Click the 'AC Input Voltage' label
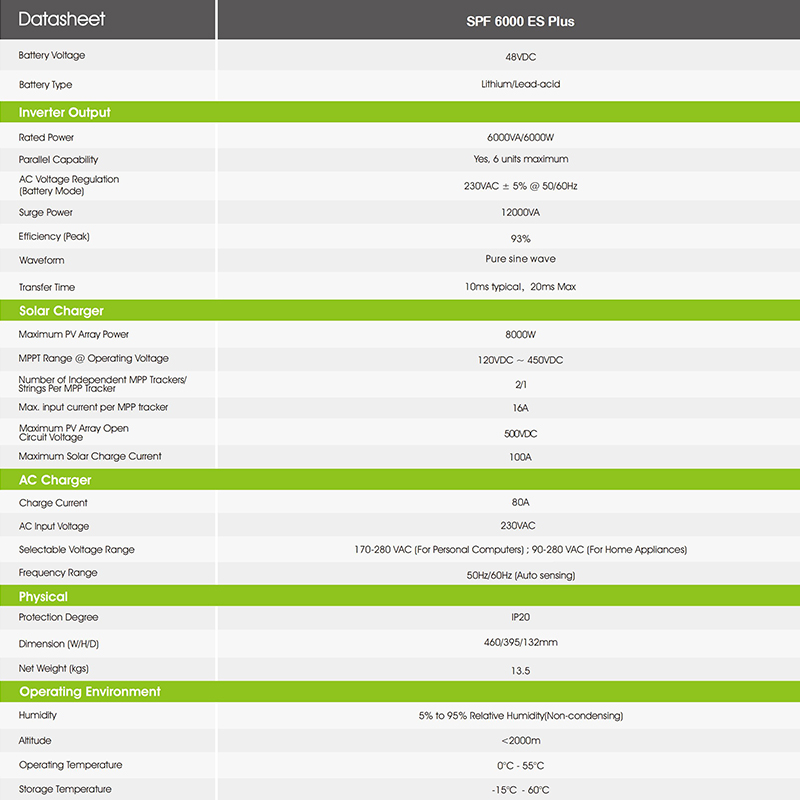Image resolution: width=800 pixels, height=800 pixels. pos(54,526)
